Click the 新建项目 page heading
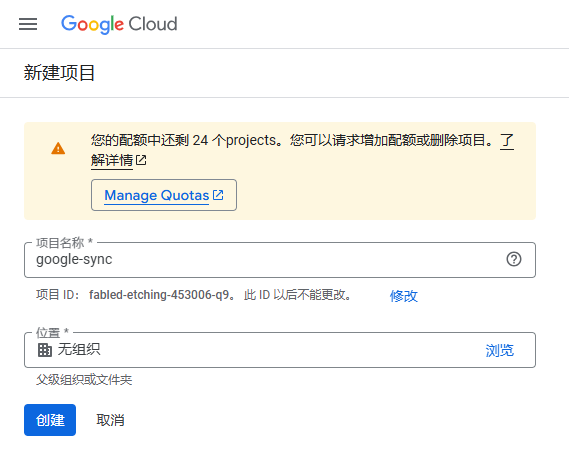The width and height of the screenshot is (569, 452). coord(59,73)
